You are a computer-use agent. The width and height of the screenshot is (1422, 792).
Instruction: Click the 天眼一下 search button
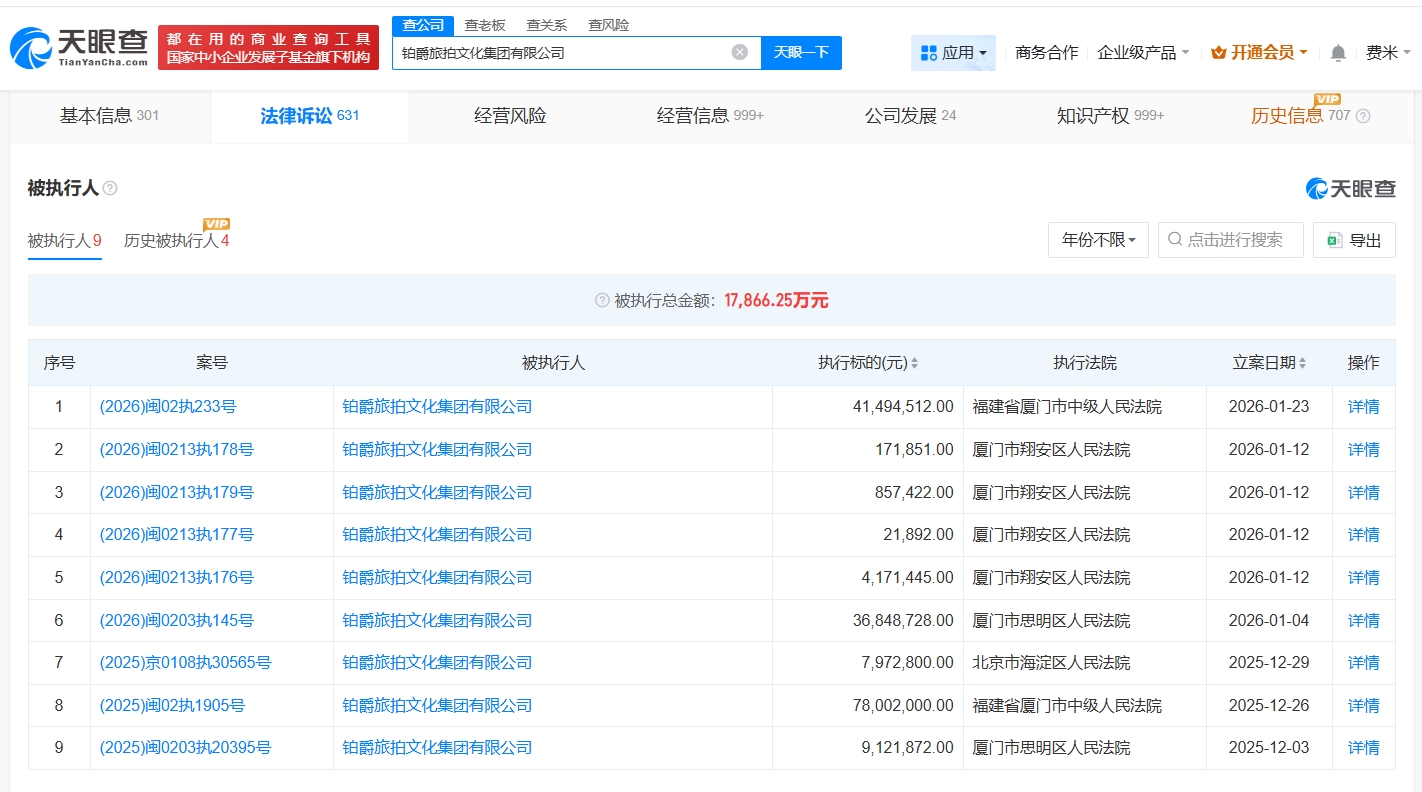[800, 51]
